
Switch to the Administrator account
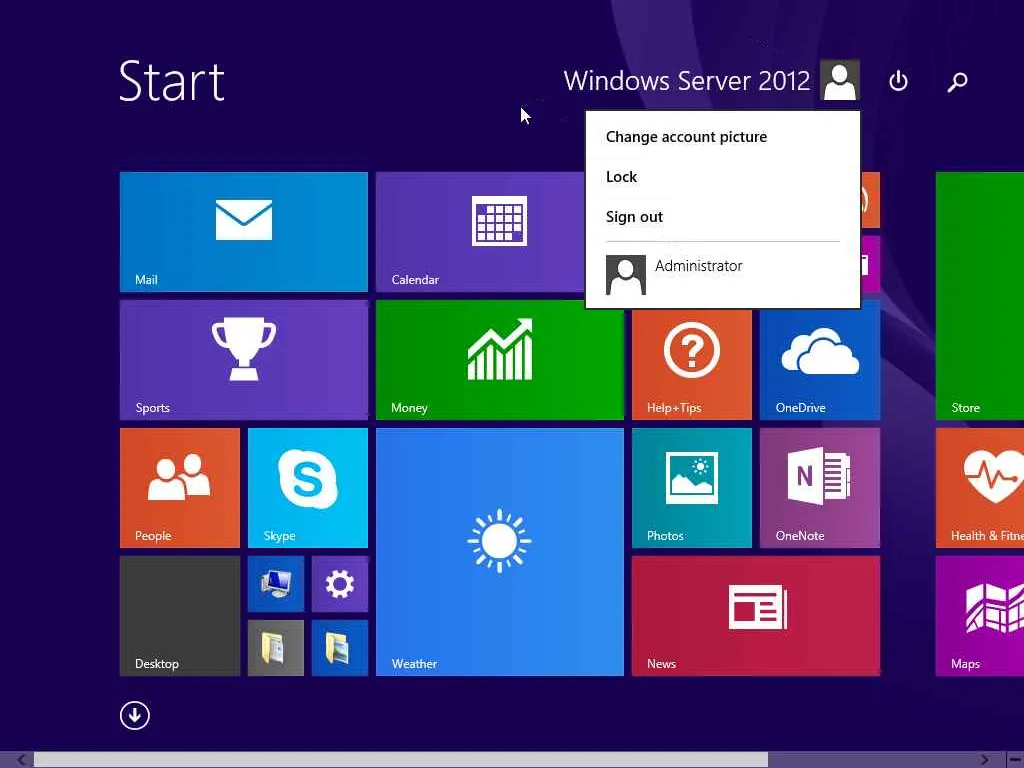(722, 274)
